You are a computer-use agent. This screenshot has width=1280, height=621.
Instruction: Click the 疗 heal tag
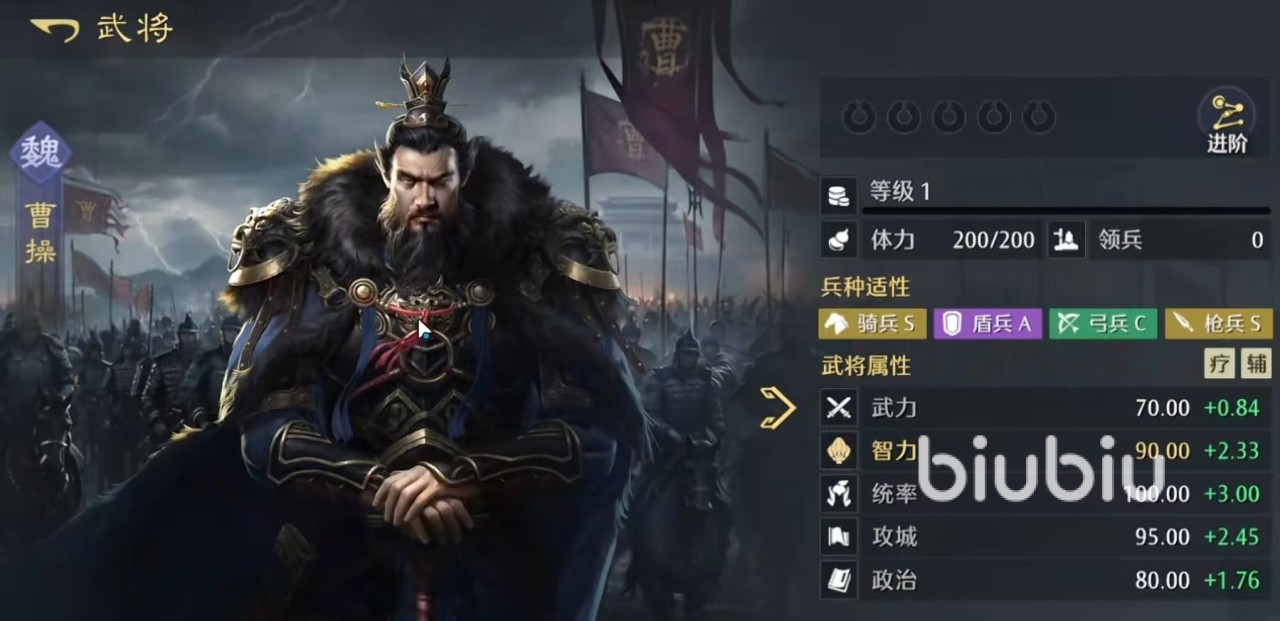coord(1219,364)
